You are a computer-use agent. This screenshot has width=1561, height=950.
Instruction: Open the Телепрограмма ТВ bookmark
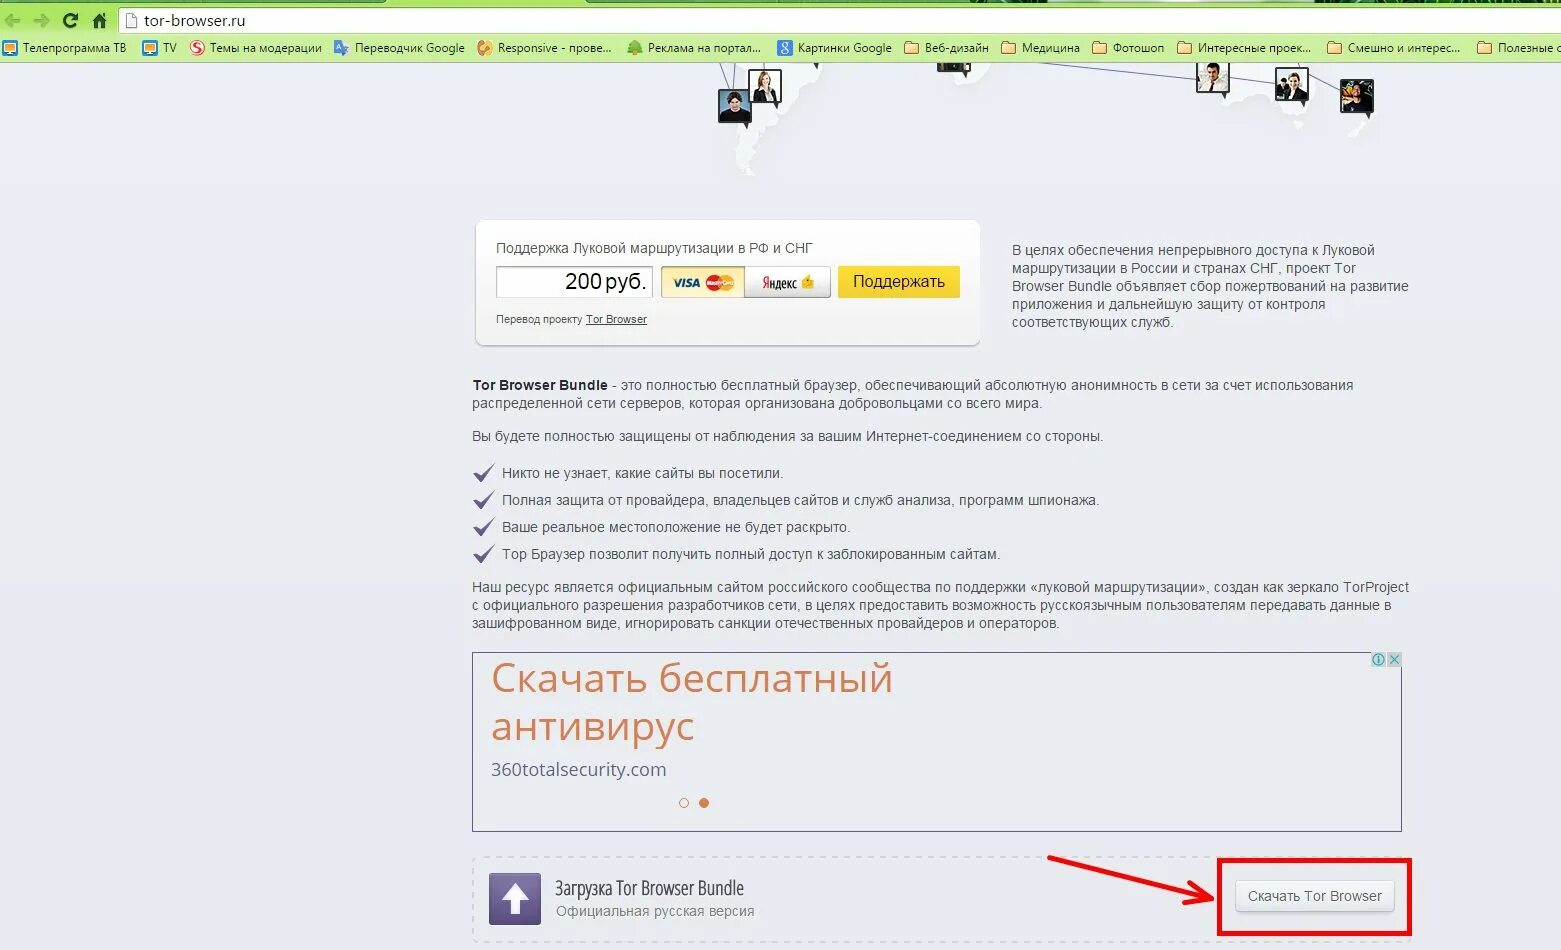65,47
